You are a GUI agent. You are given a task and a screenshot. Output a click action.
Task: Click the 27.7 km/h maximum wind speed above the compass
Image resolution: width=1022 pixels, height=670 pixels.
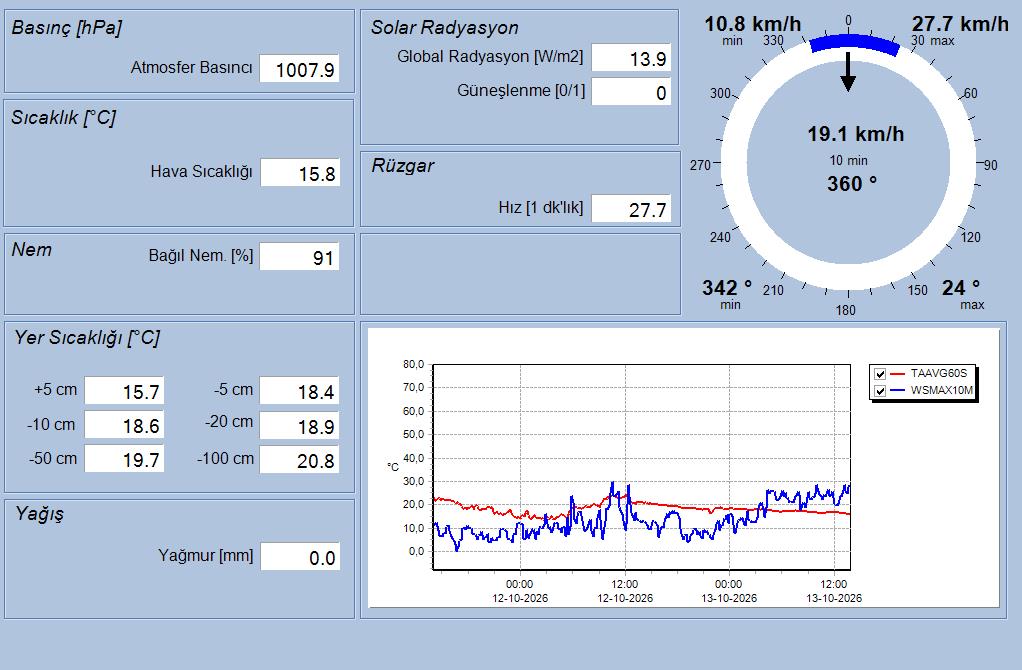click(x=960, y=24)
